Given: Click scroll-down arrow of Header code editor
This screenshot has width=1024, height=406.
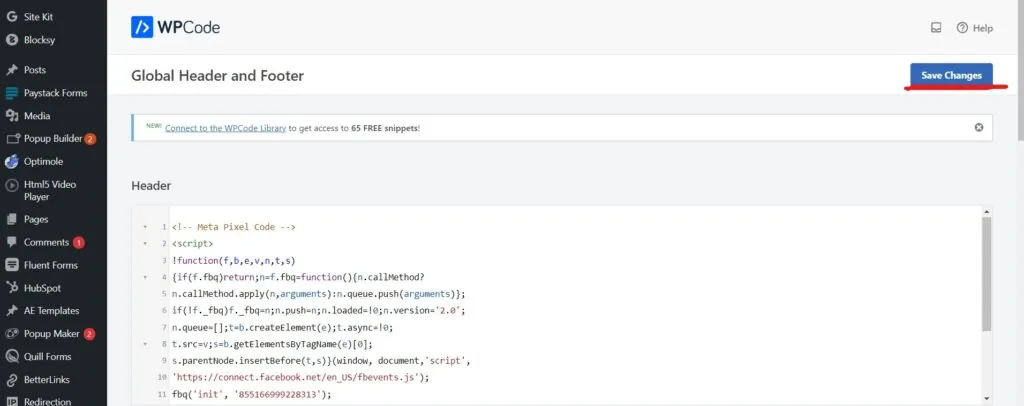Looking at the screenshot, I should (x=986, y=399).
